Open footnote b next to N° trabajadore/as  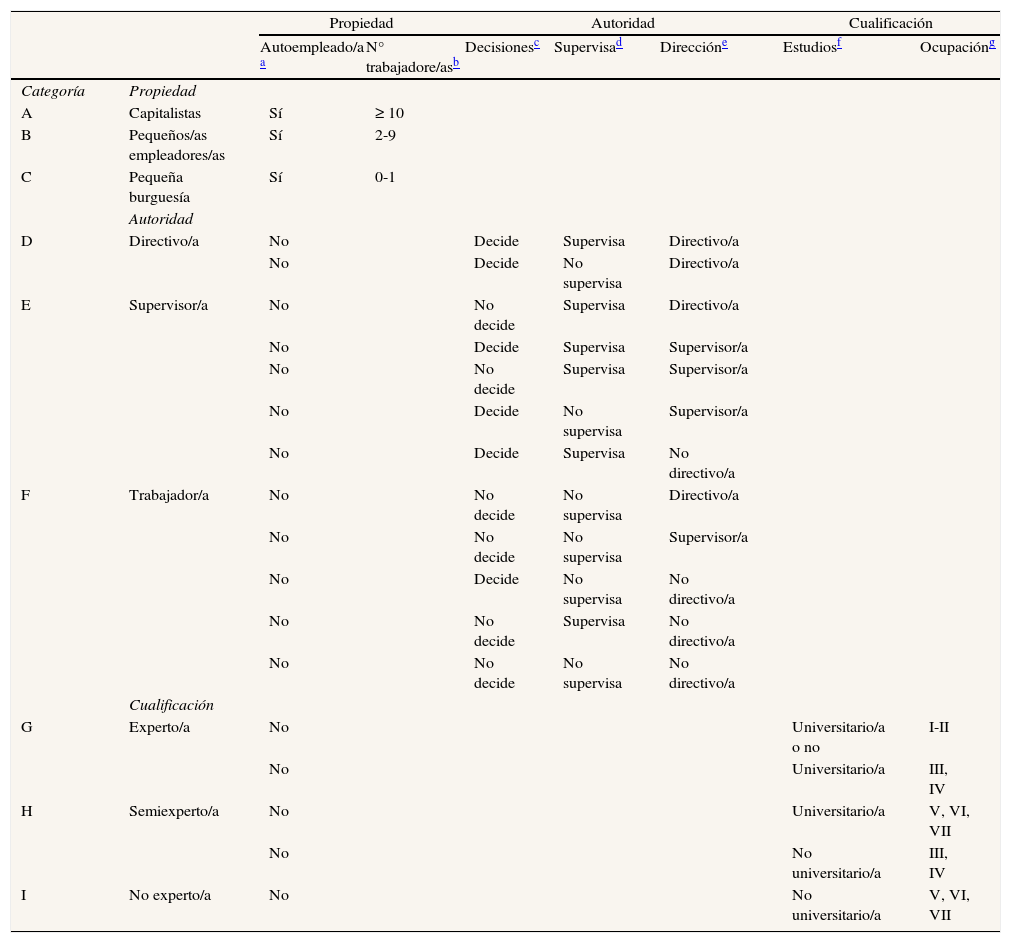455,62
